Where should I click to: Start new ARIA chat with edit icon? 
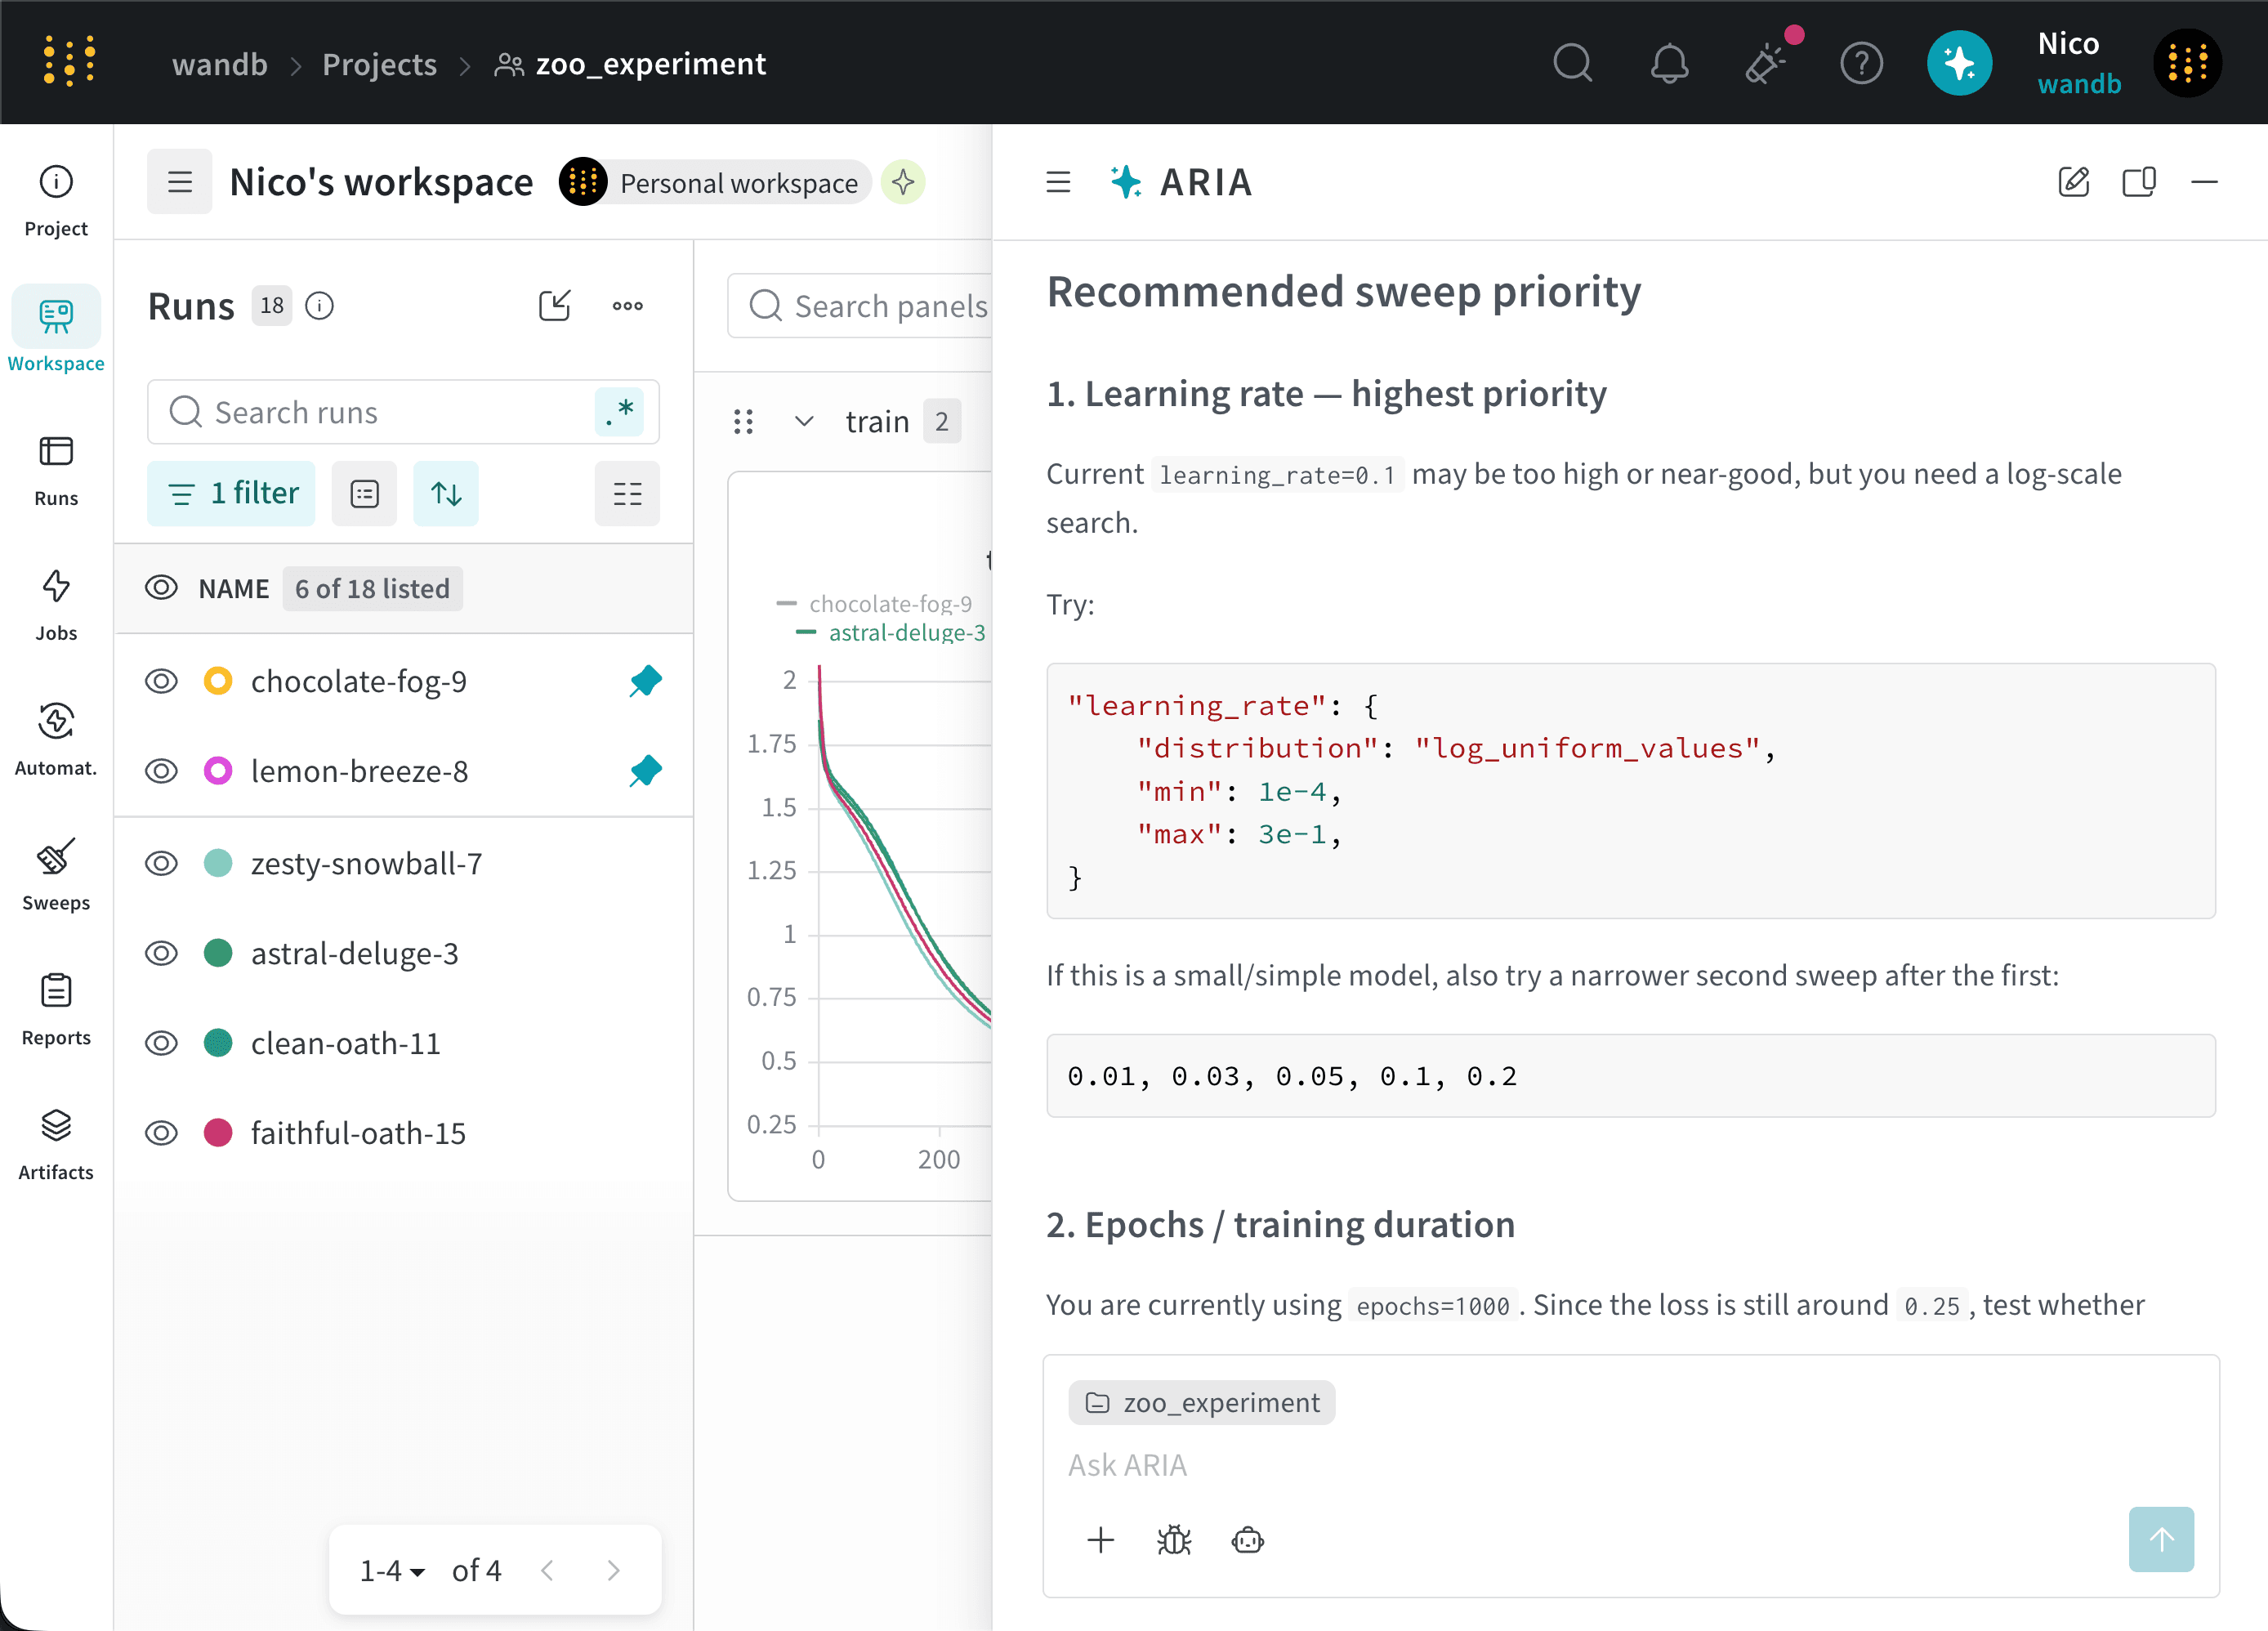[x=2074, y=182]
